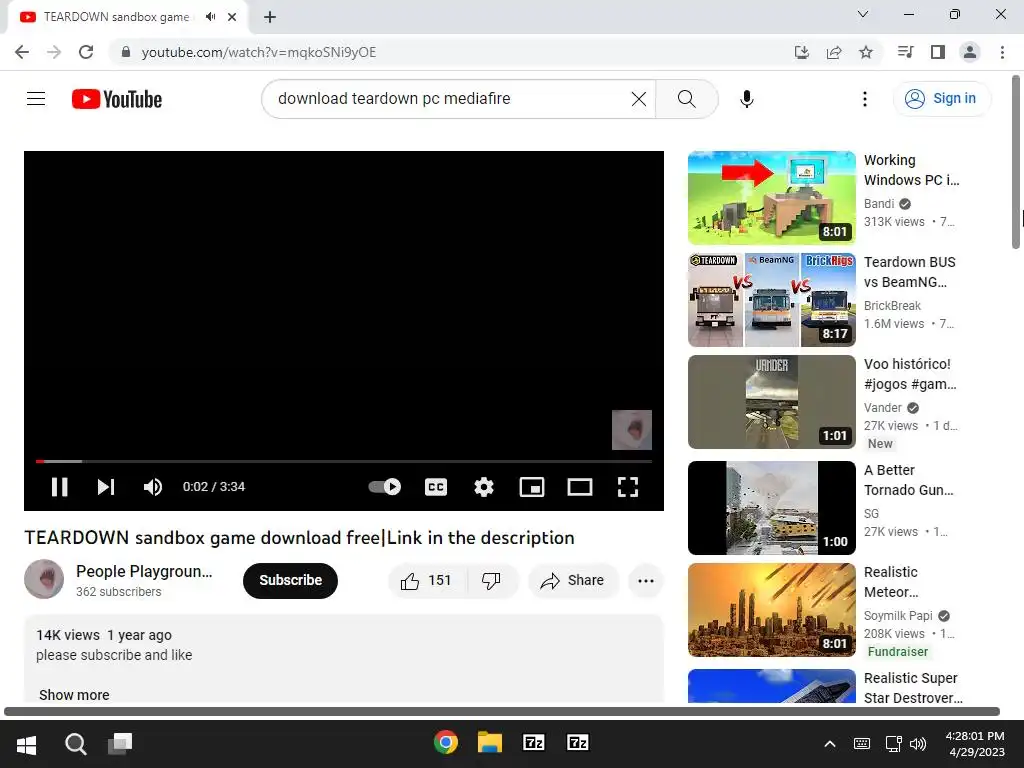Share this page icon in toolbar

tap(834, 52)
